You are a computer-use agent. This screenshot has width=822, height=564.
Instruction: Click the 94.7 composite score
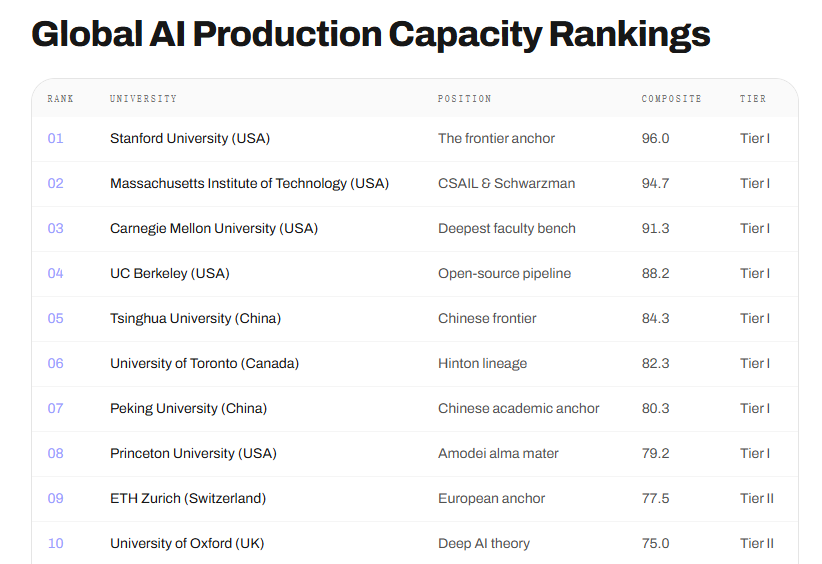point(655,183)
